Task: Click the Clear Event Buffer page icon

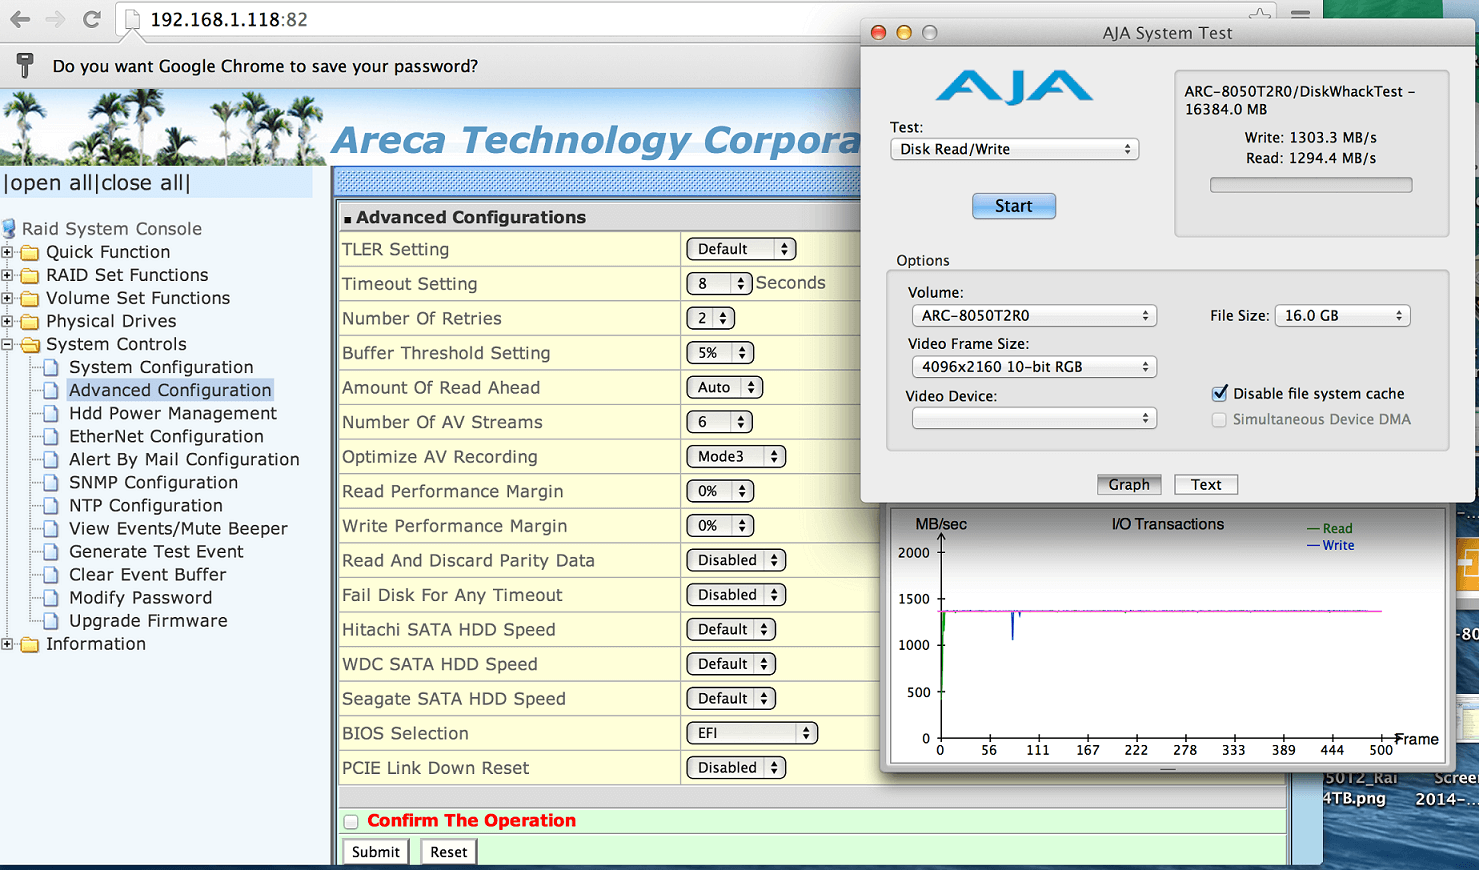Action: (x=50, y=574)
